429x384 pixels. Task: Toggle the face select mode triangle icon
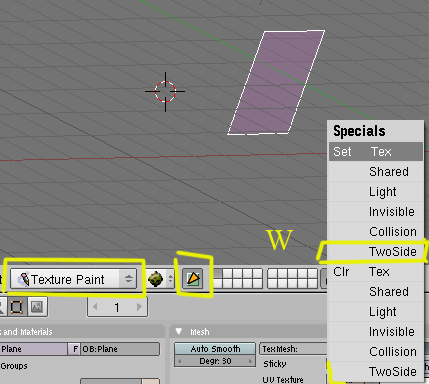tap(193, 279)
